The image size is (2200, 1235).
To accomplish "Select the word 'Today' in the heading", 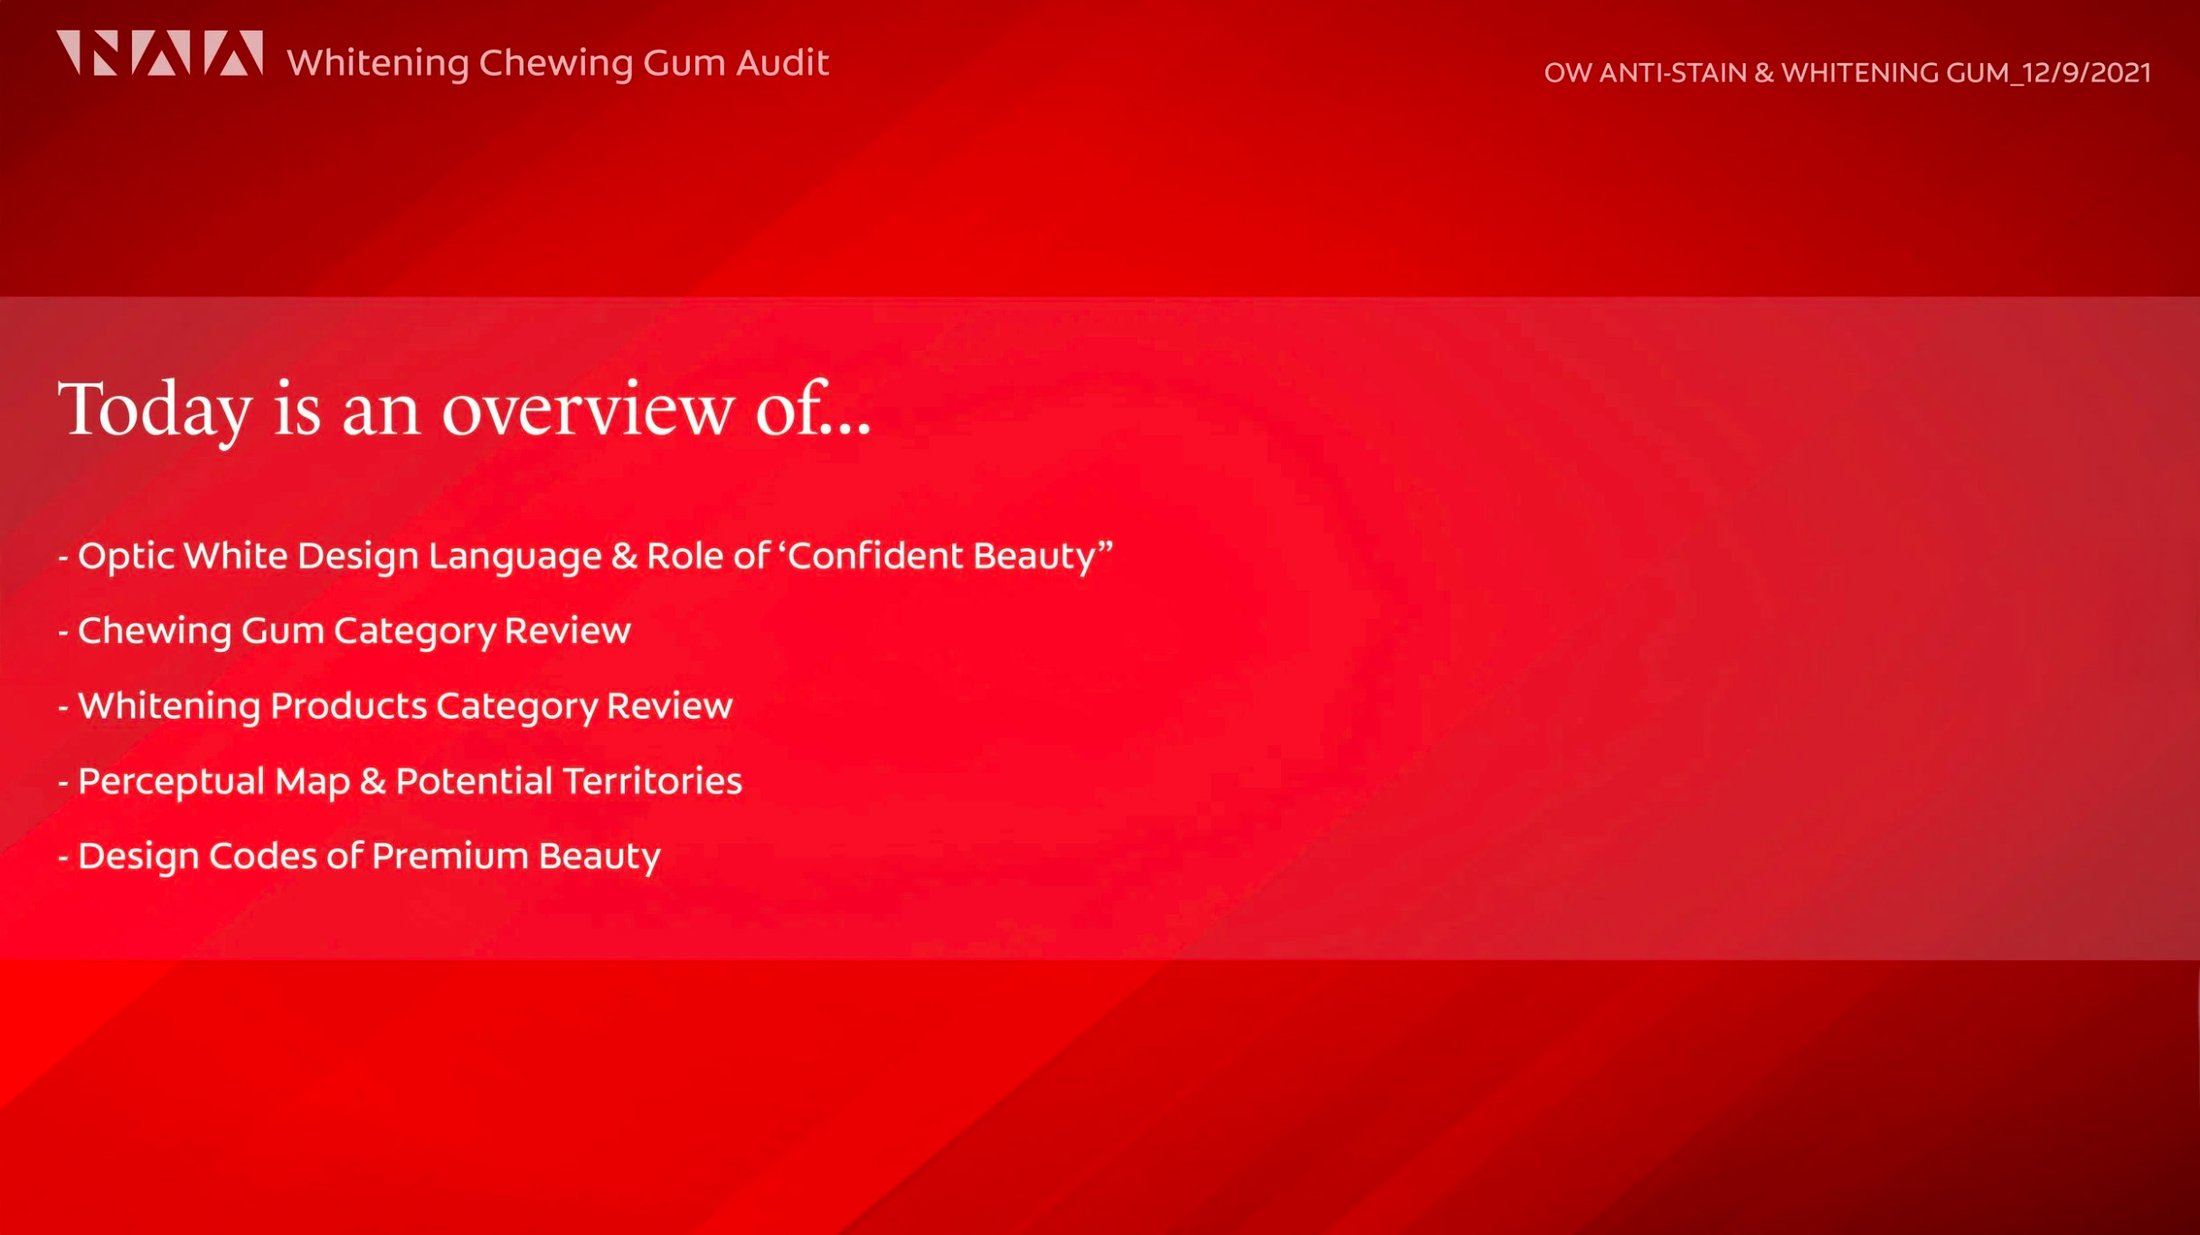I will [x=155, y=411].
